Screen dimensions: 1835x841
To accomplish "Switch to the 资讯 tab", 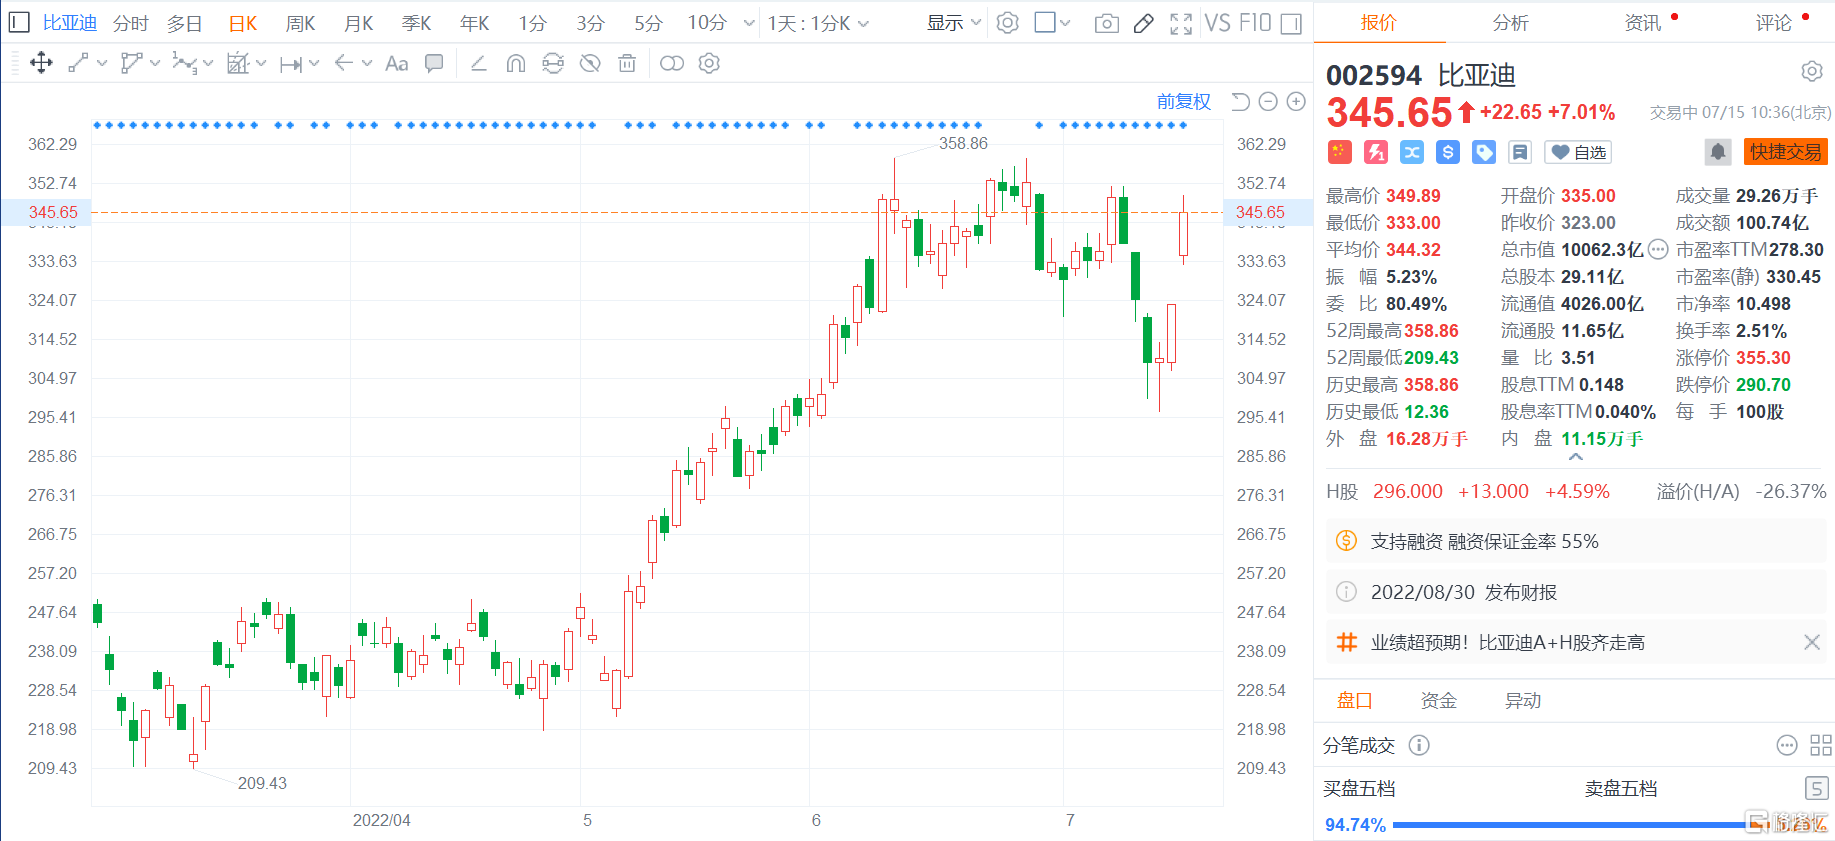I will 1643,22.
